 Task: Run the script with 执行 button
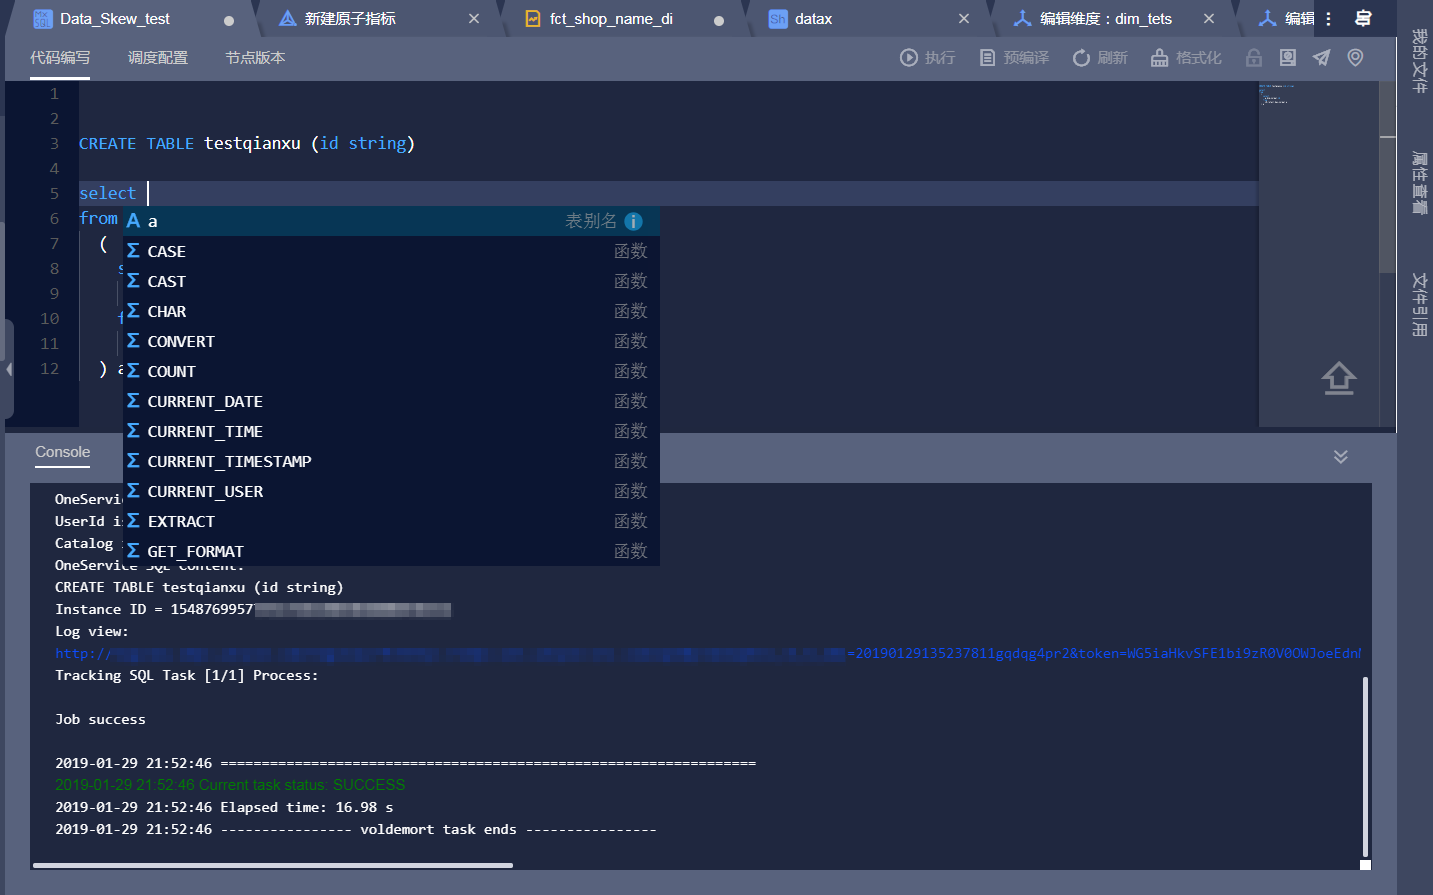[x=927, y=58]
